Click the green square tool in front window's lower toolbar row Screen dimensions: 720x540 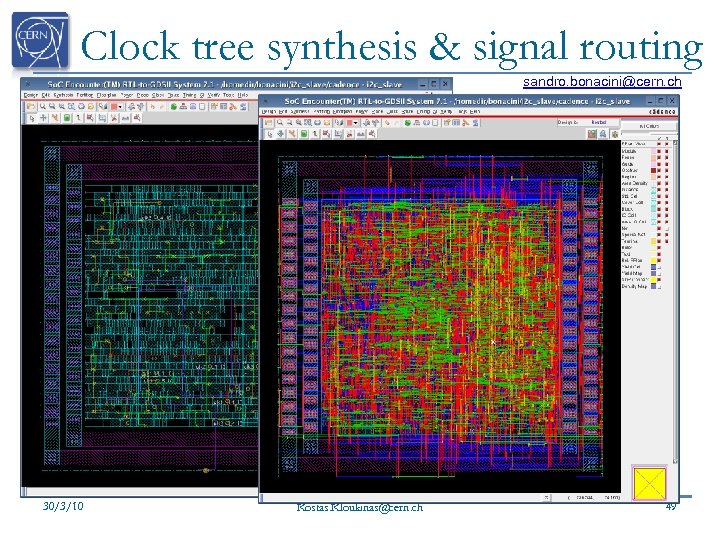pyautogui.click(x=304, y=134)
